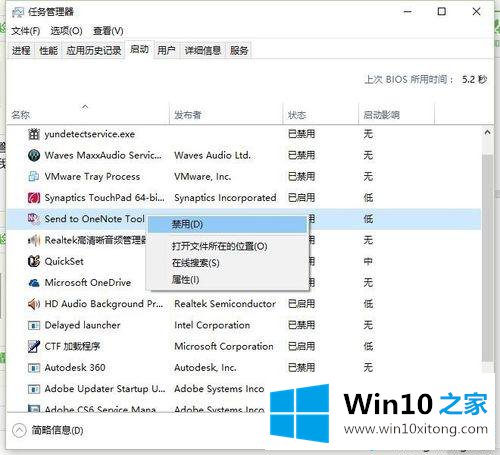The width and height of the screenshot is (500, 455).
Task: Click the Waves MaxxAudio Service icon
Action: (x=34, y=155)
